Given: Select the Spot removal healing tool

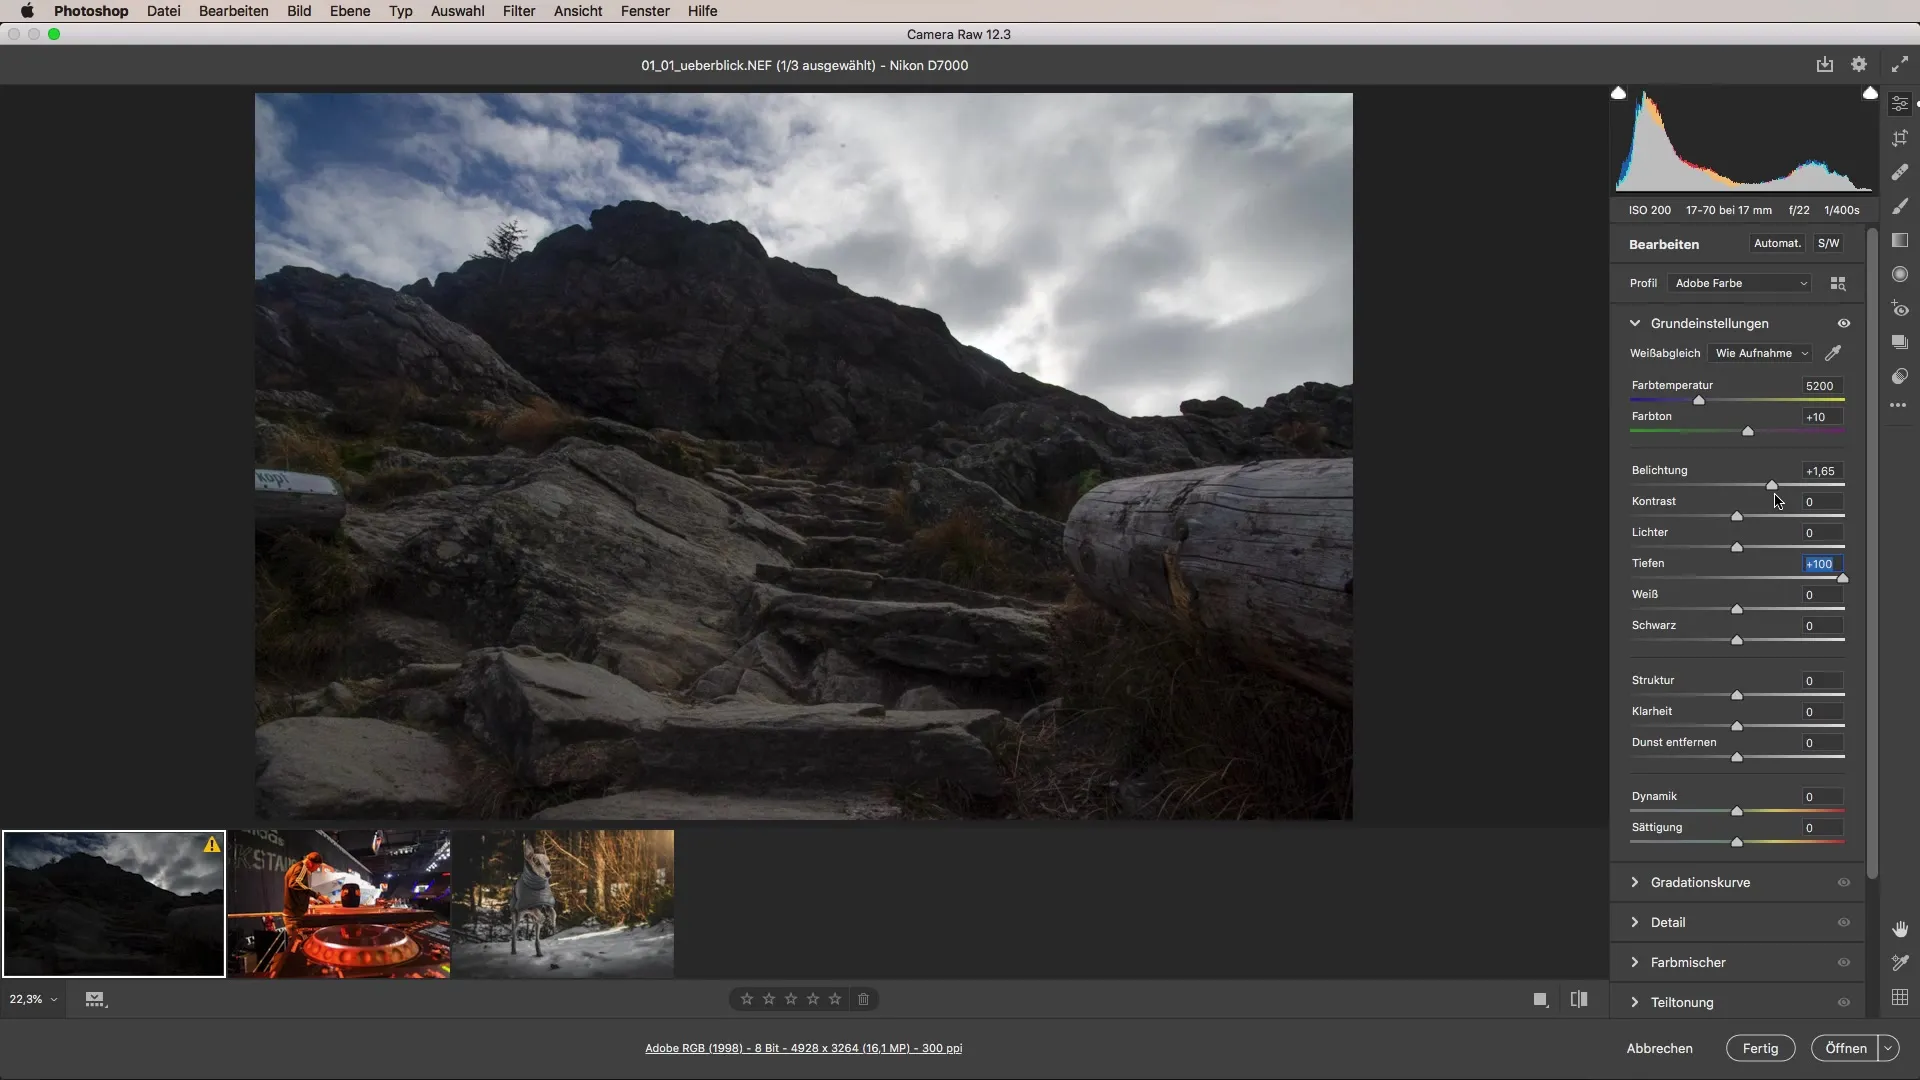Looking at the screenshot, I should 1900,172.
